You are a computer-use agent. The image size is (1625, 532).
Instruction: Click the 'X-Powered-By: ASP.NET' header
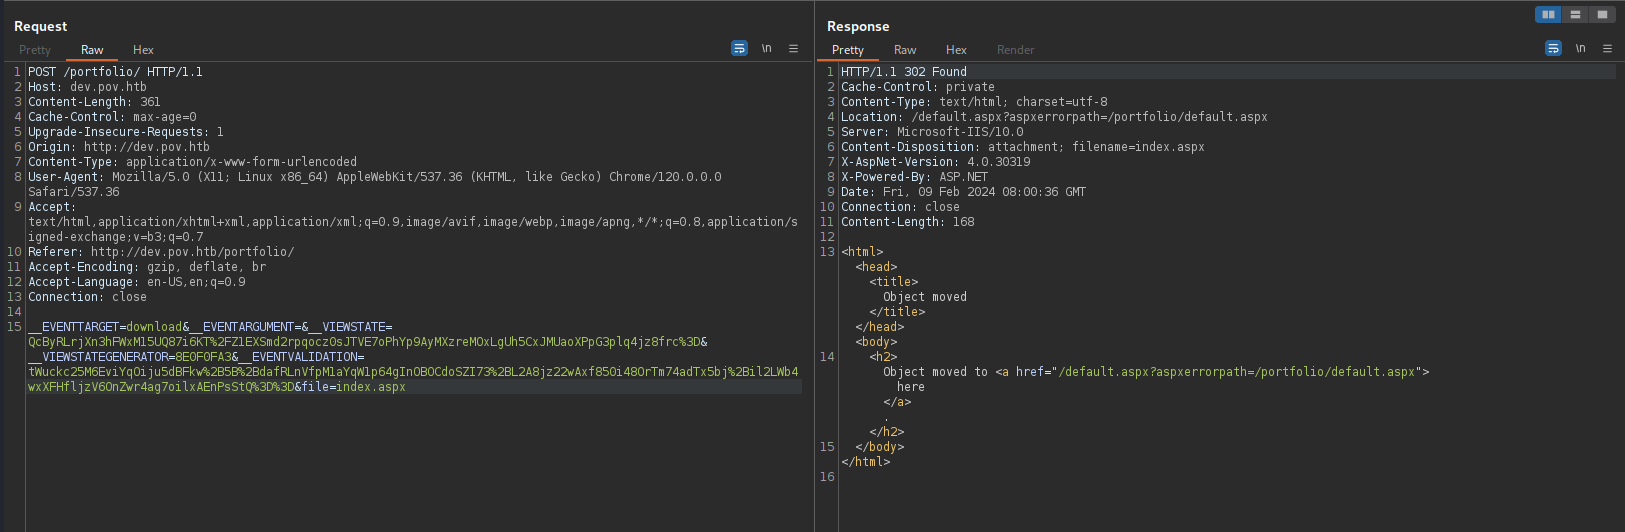click(x=915, y=177)
